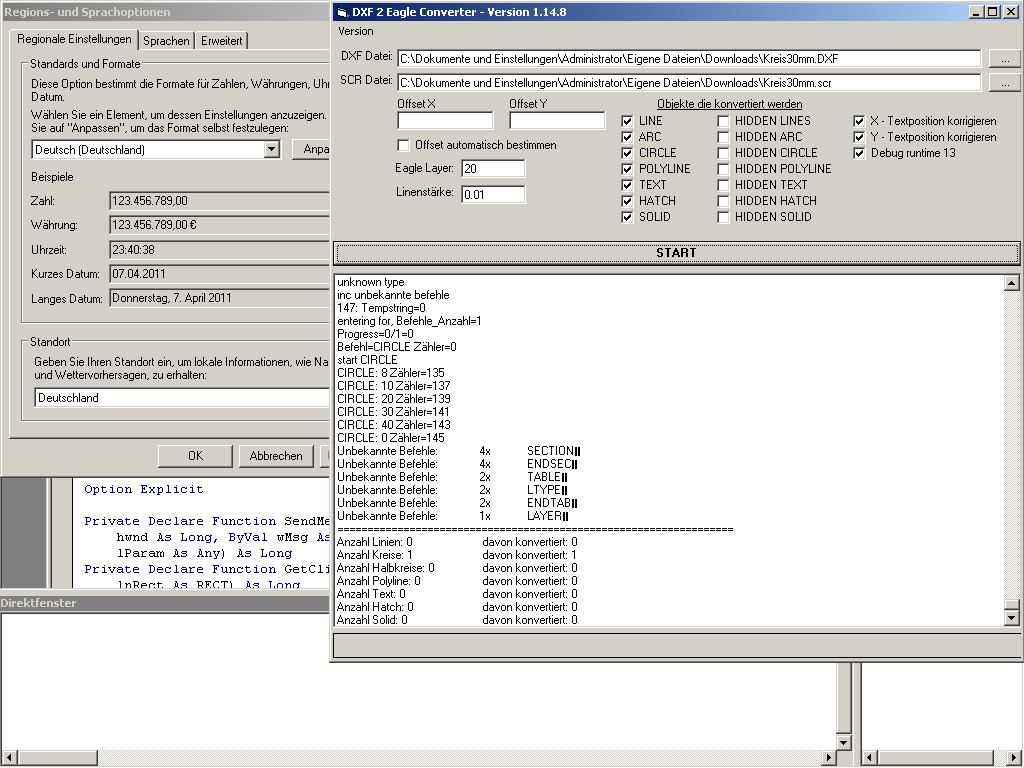Click the SCR Datei path field
The image size is (1024, 768).
pos(689,83)
